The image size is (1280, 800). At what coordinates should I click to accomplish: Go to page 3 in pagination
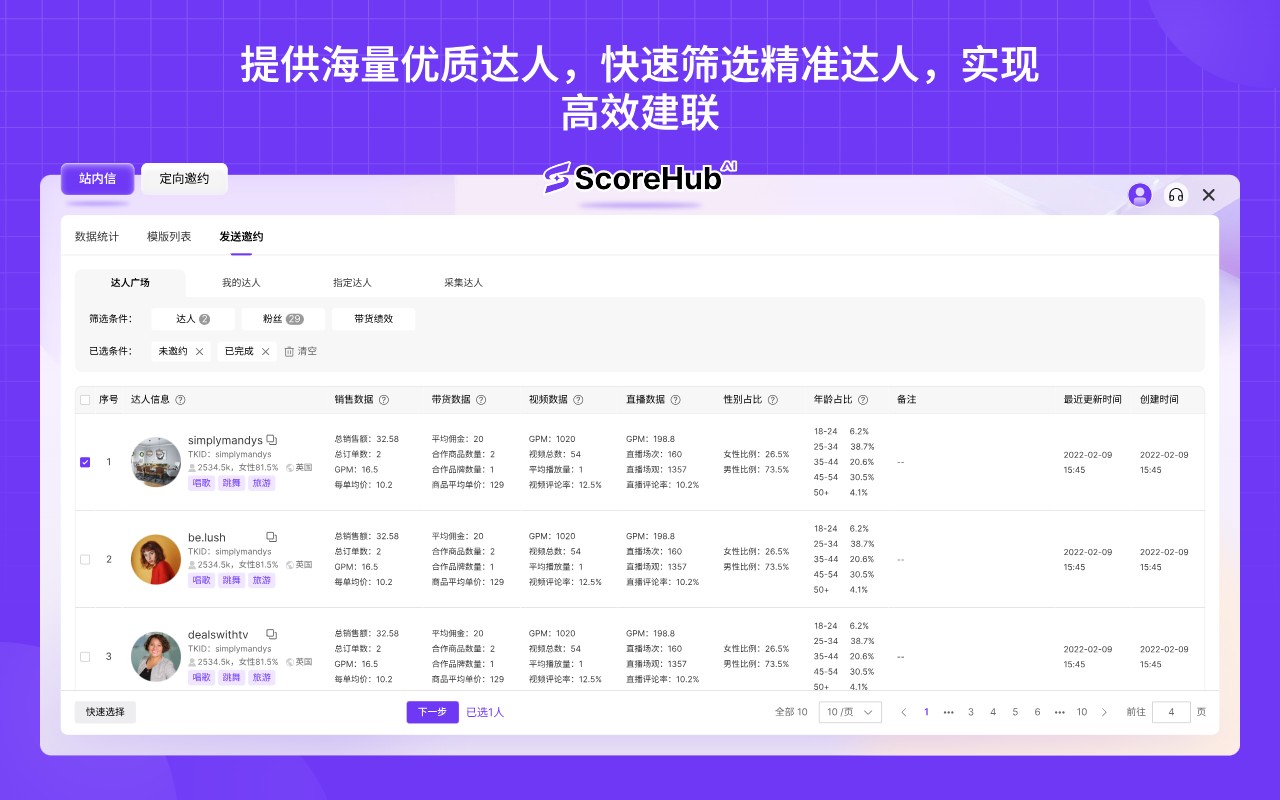970,711
